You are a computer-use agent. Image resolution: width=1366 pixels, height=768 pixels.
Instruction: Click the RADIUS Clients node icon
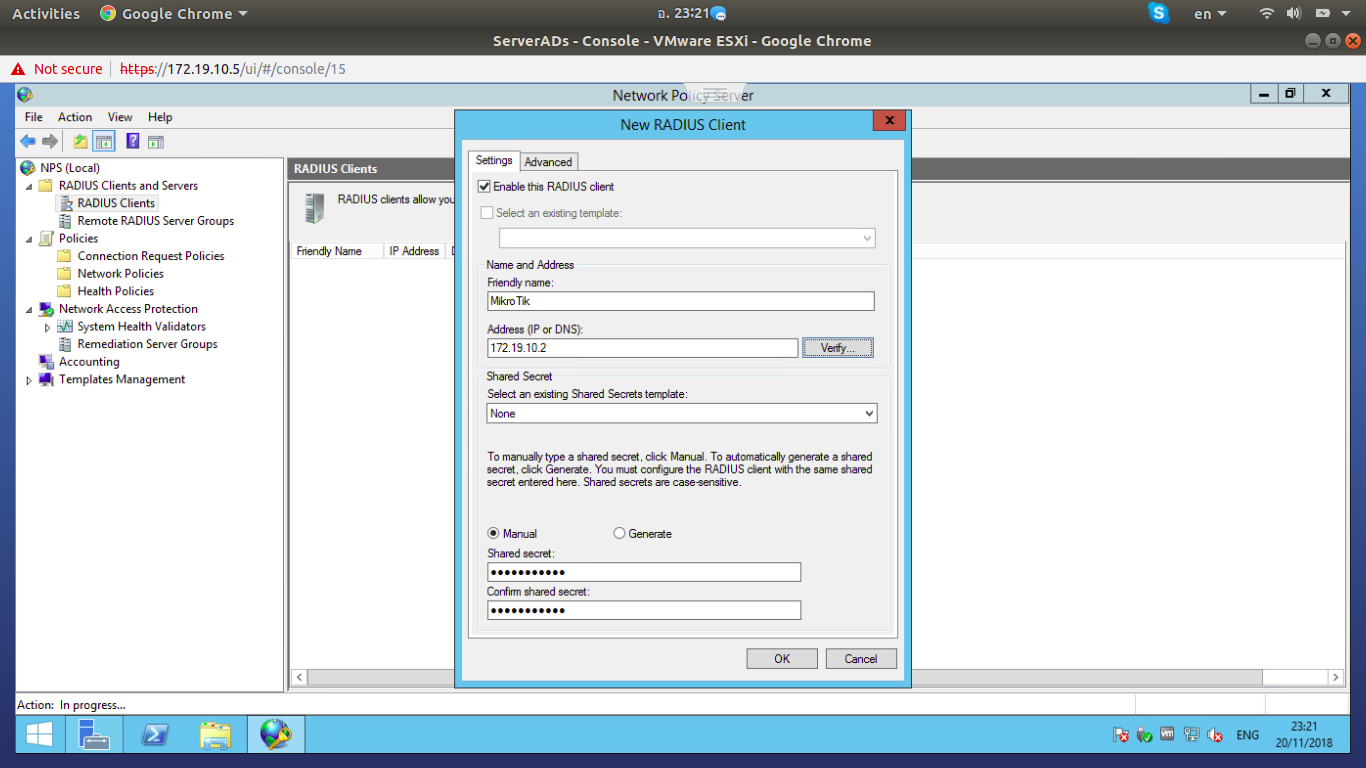click(66, 203)
